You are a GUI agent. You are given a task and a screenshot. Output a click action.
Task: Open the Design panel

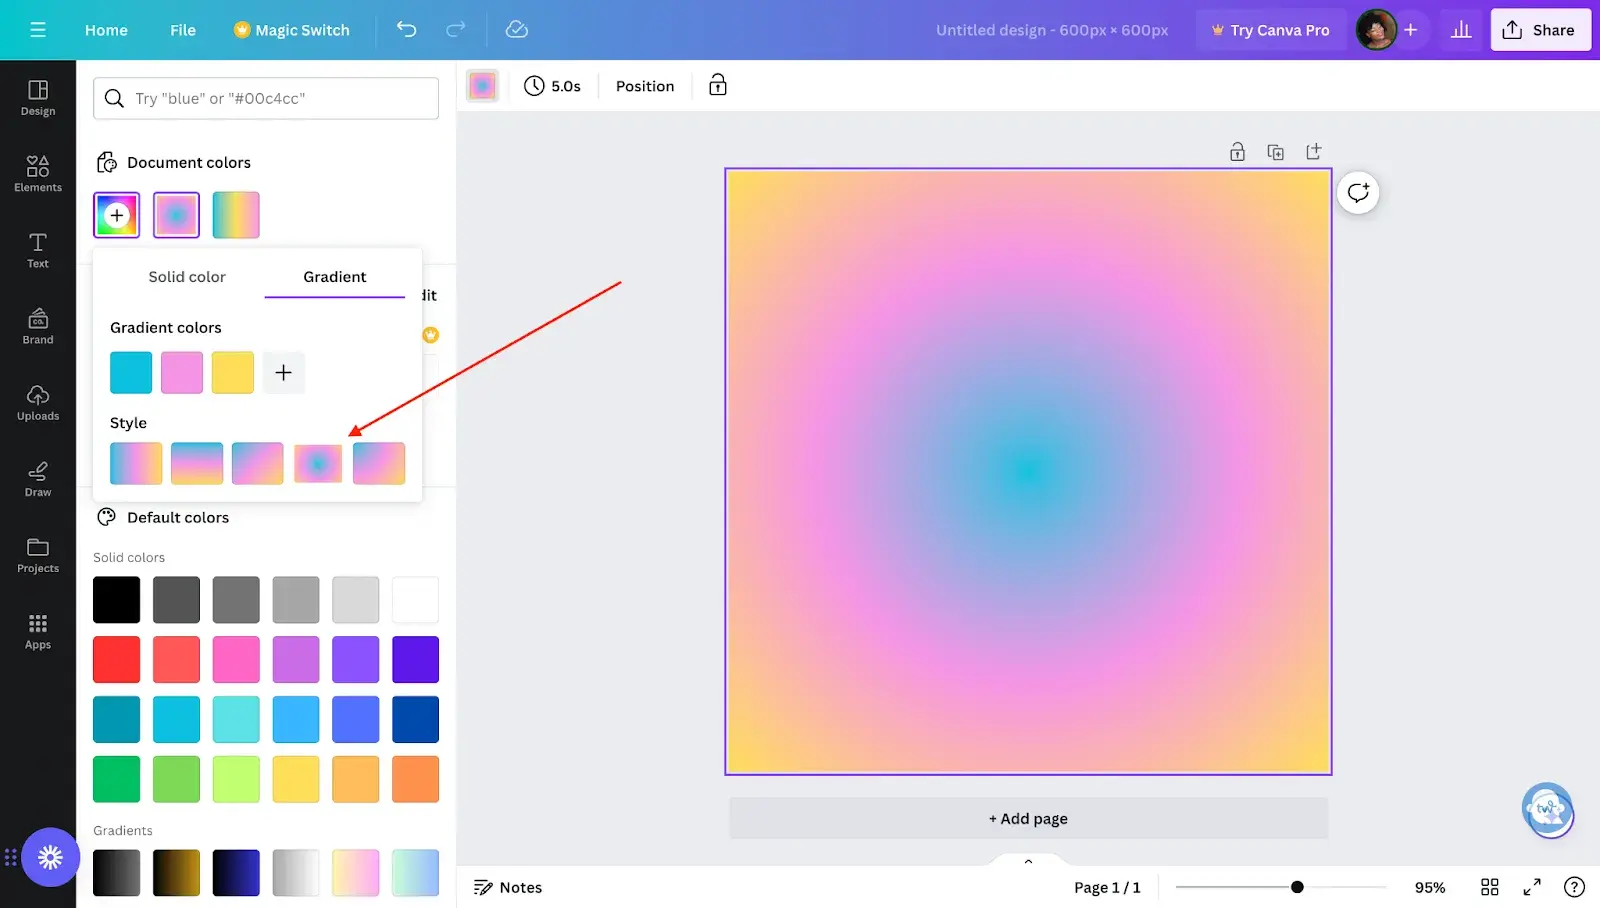click(x=38, y=98)
